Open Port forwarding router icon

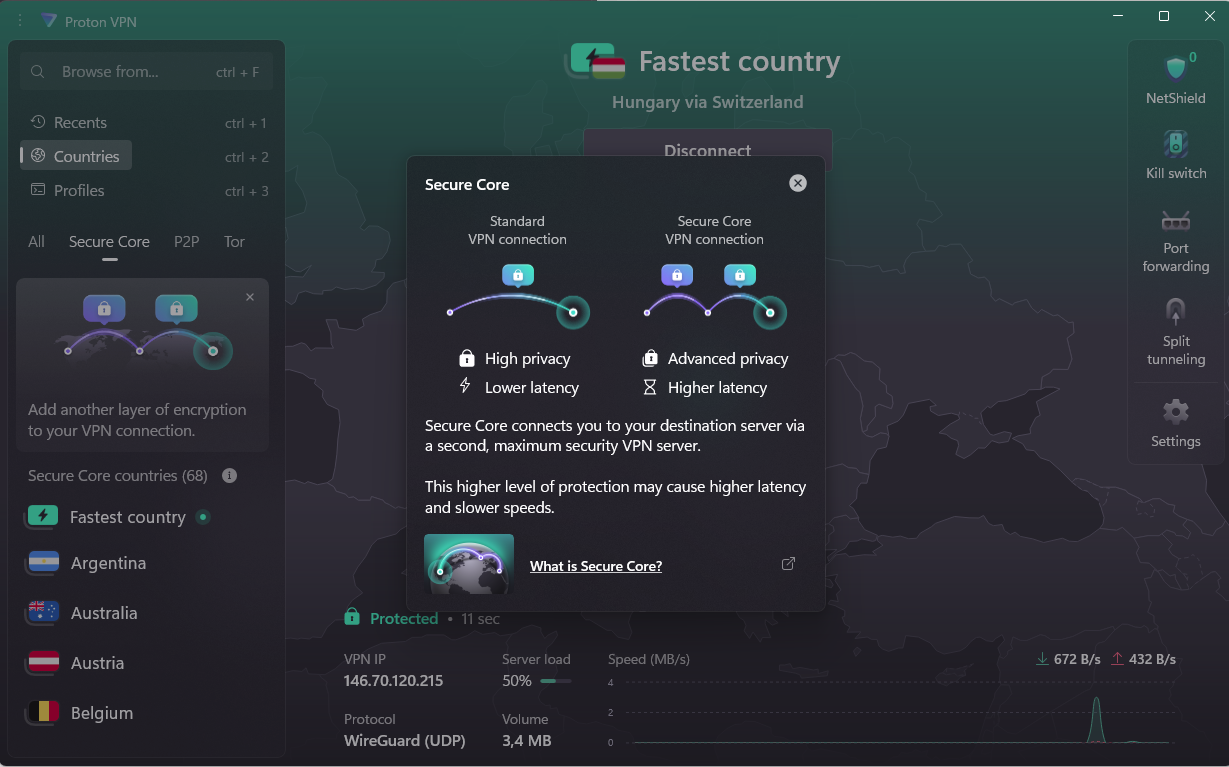[x=1176, y=221]
